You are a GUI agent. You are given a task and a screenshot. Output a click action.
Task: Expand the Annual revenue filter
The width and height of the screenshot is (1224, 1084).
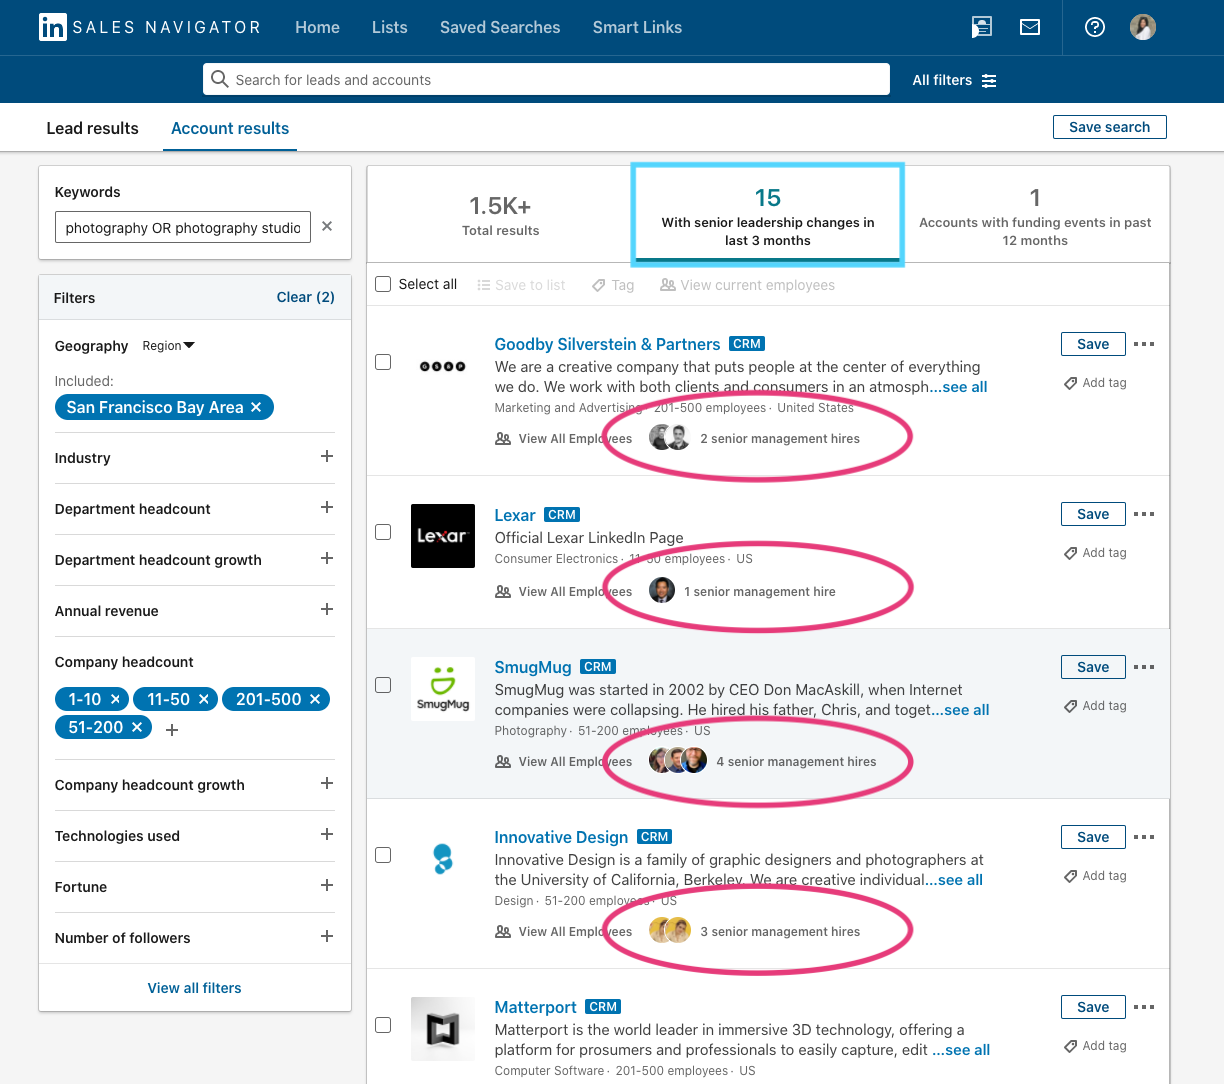click(x=327, y=609)
